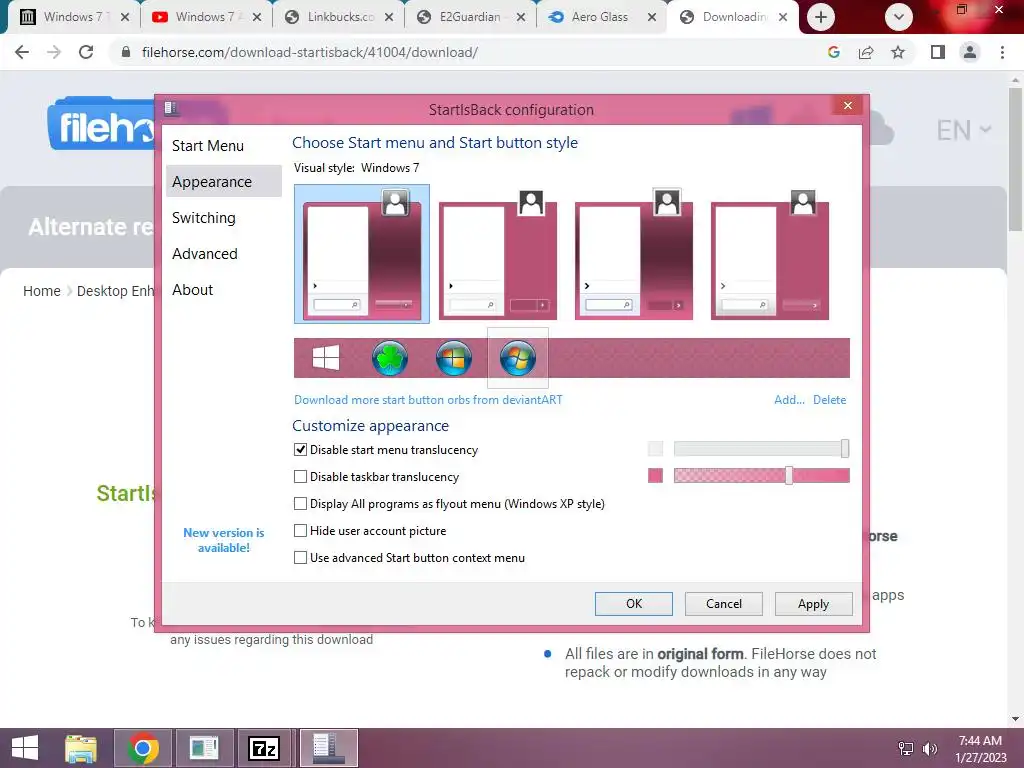Screen dimensions: 1024x768
Task: Click Apply to save appearance settings
Action: pyautogui.click(x=813, y=603)
